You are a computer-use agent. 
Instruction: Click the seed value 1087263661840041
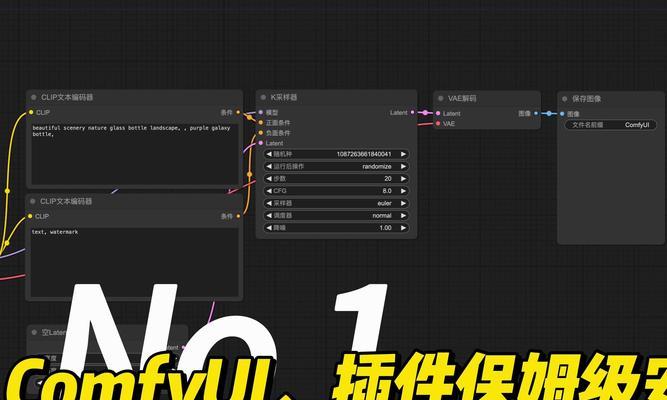pyautogui.click(x=364, y=154)
